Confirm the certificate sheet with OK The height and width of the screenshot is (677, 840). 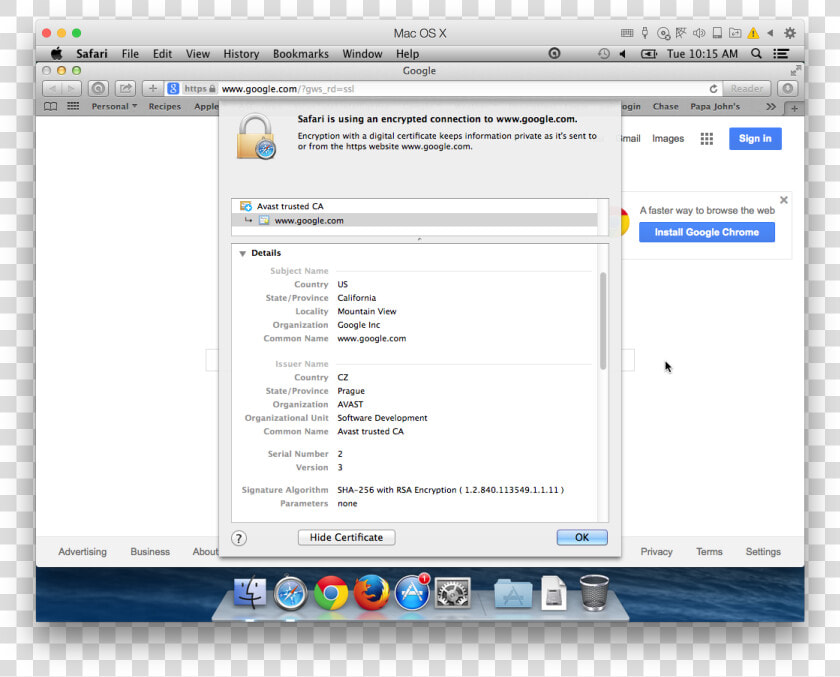point(582,537)
